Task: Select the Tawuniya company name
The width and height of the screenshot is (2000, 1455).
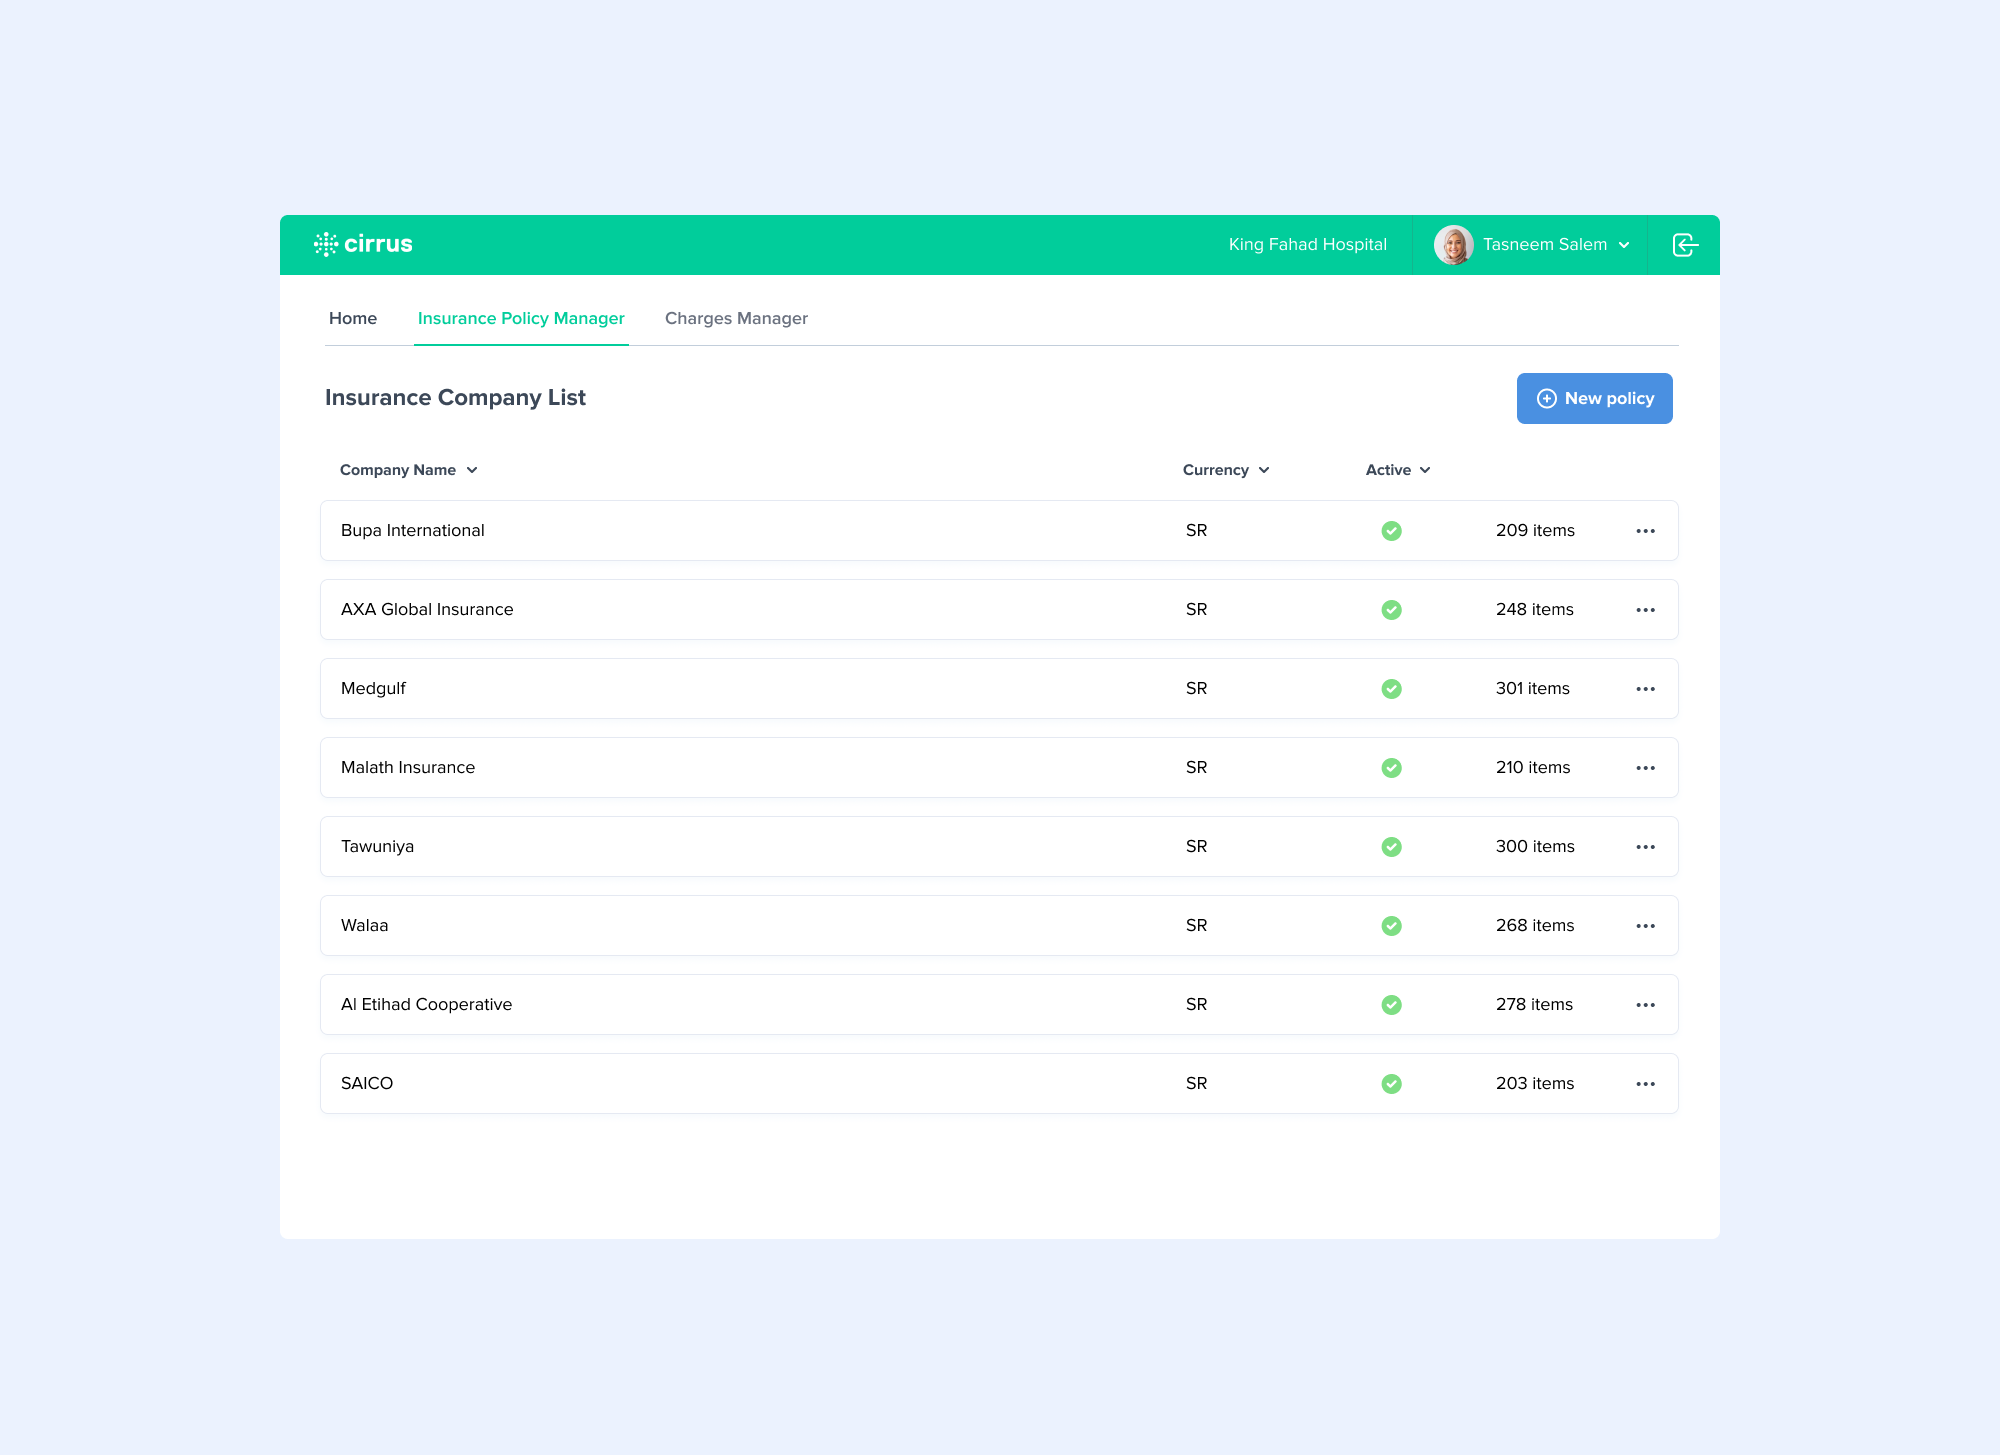Action: (377, 846)
